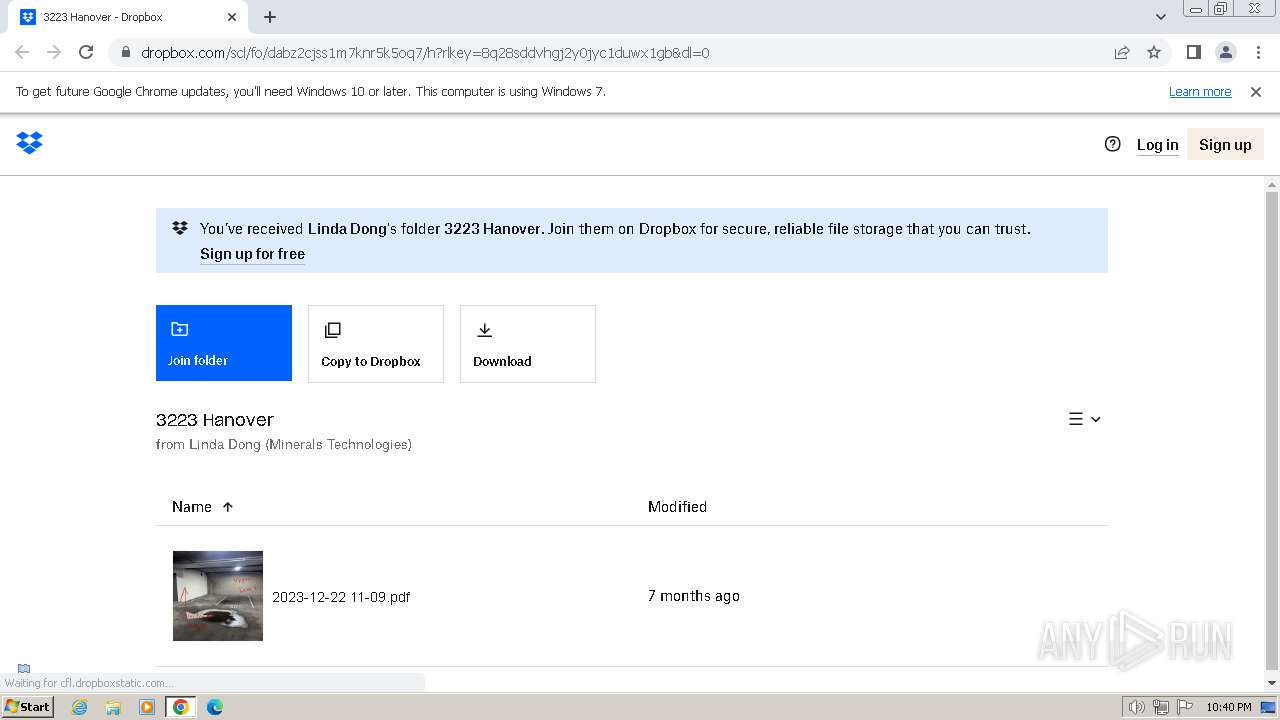Open Windows Media Player taskbar icon
Image resolution: width=1280 pixels, height=720 pixels.
(x=147, y=707)
